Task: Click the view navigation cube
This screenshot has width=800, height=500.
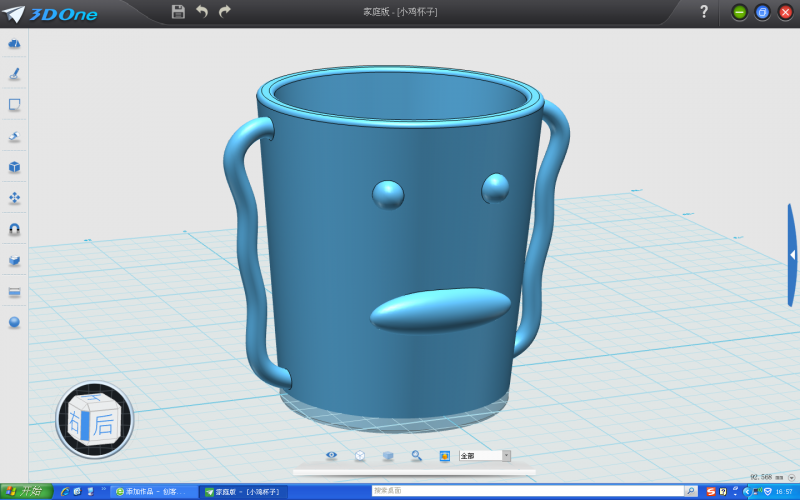Action: tap(95, 420)
